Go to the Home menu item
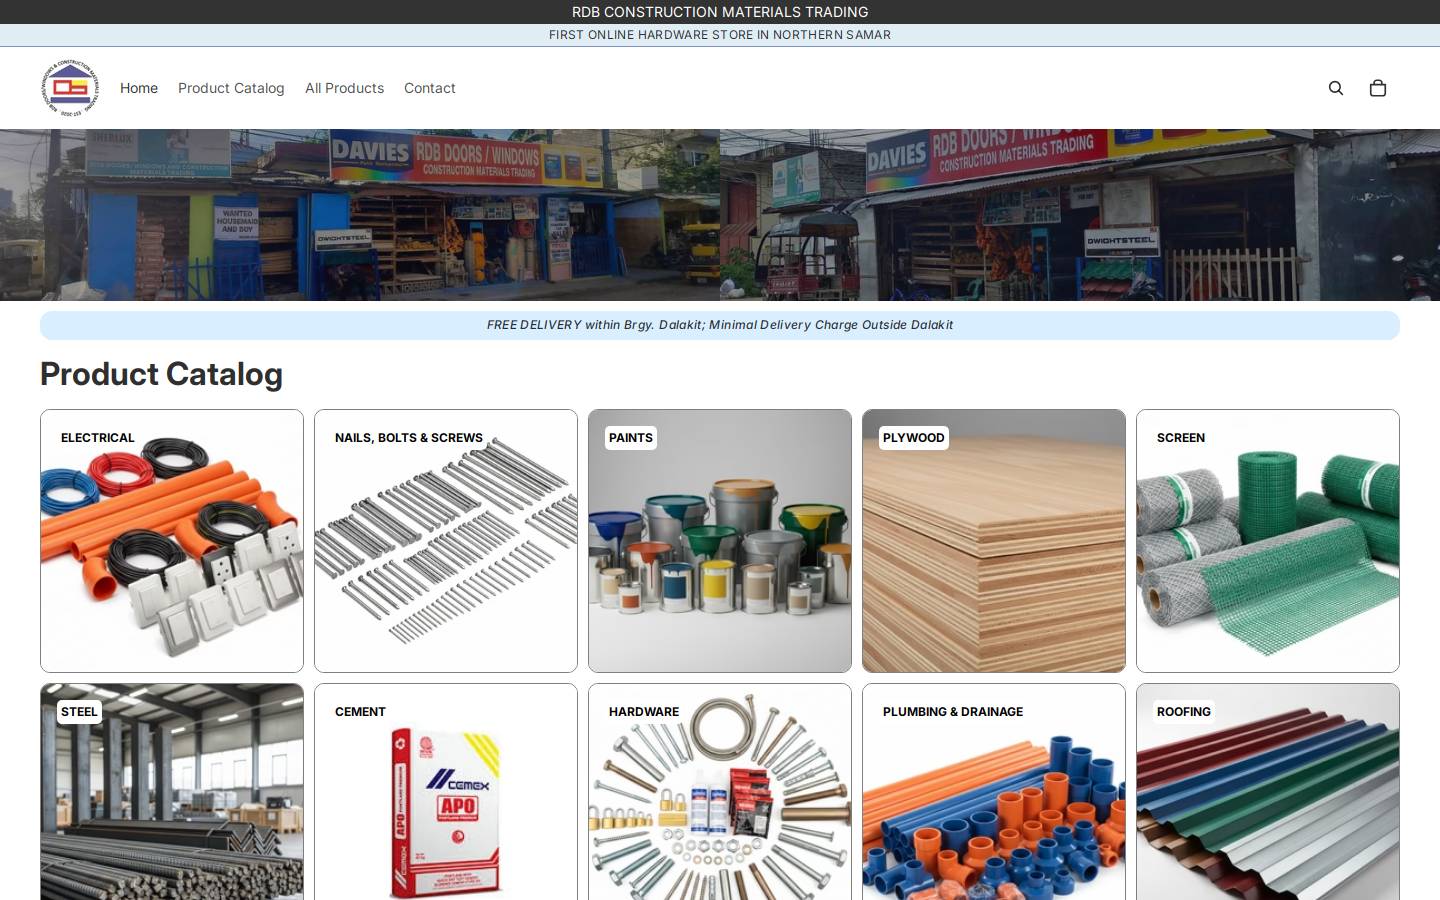Screen dimensions: 1440x900 (x=139, y=88)
